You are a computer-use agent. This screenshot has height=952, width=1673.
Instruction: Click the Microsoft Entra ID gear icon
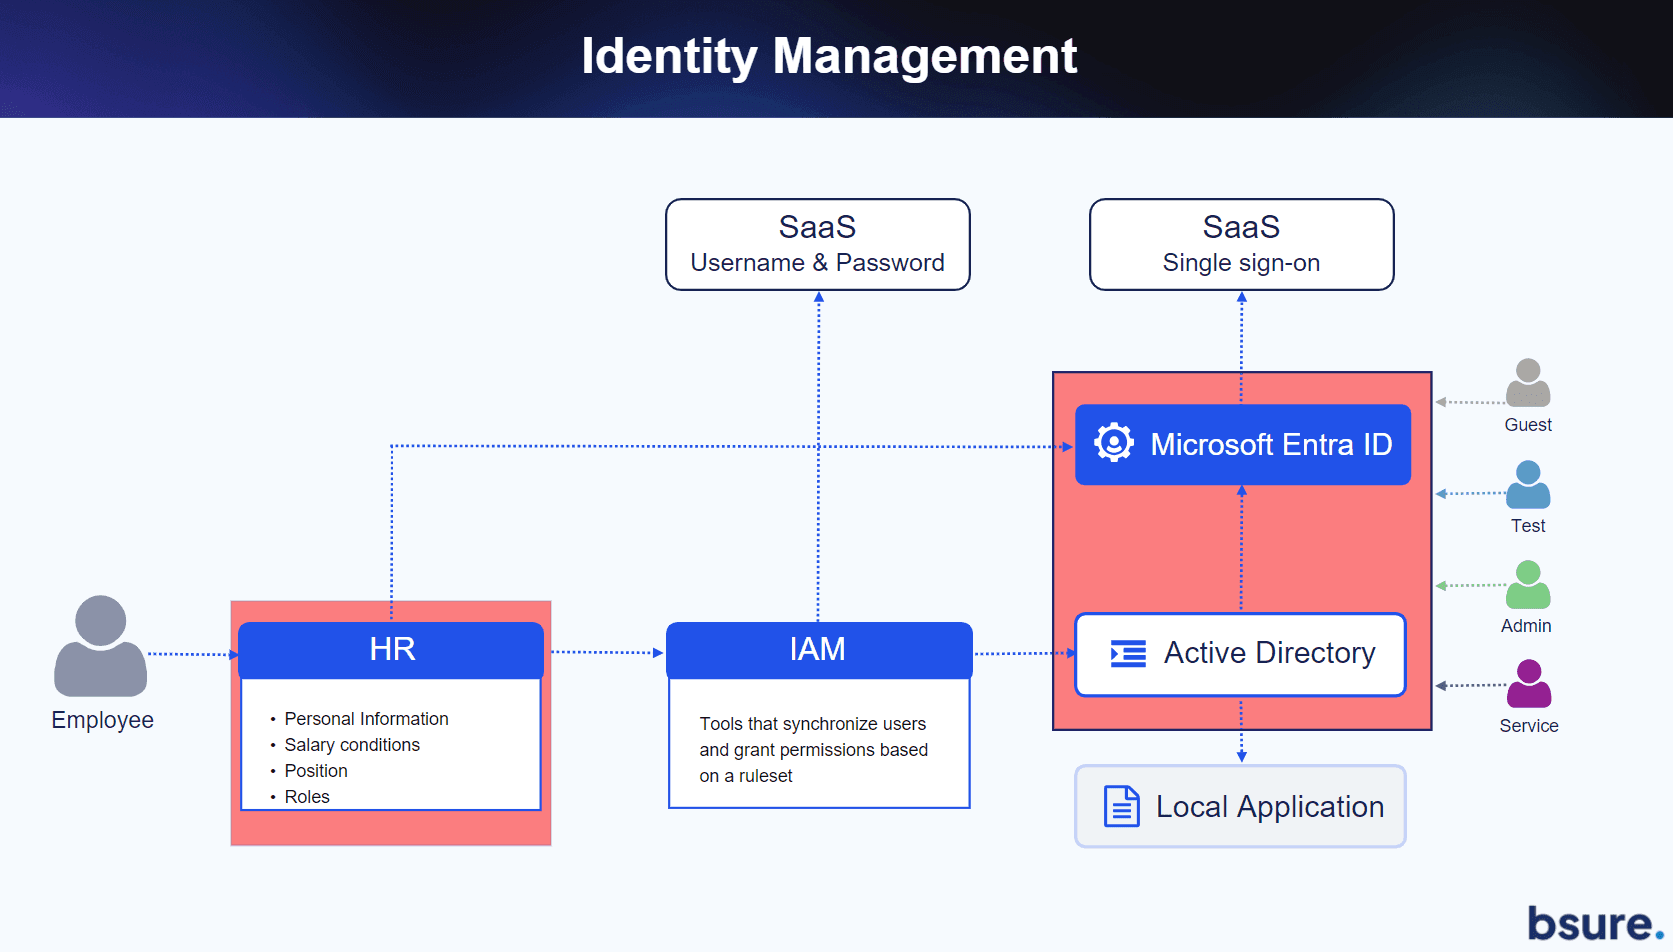click(1113, 442)
